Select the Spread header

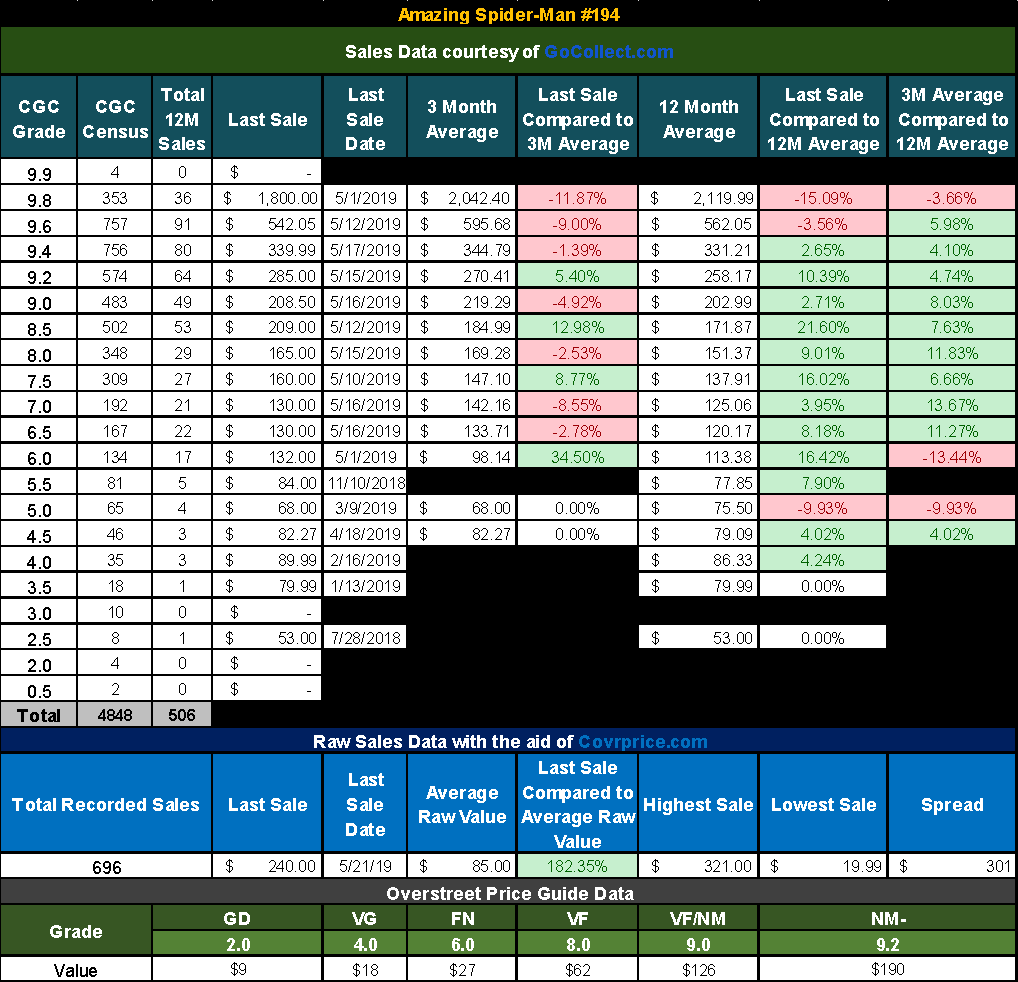tap(952, 804)
